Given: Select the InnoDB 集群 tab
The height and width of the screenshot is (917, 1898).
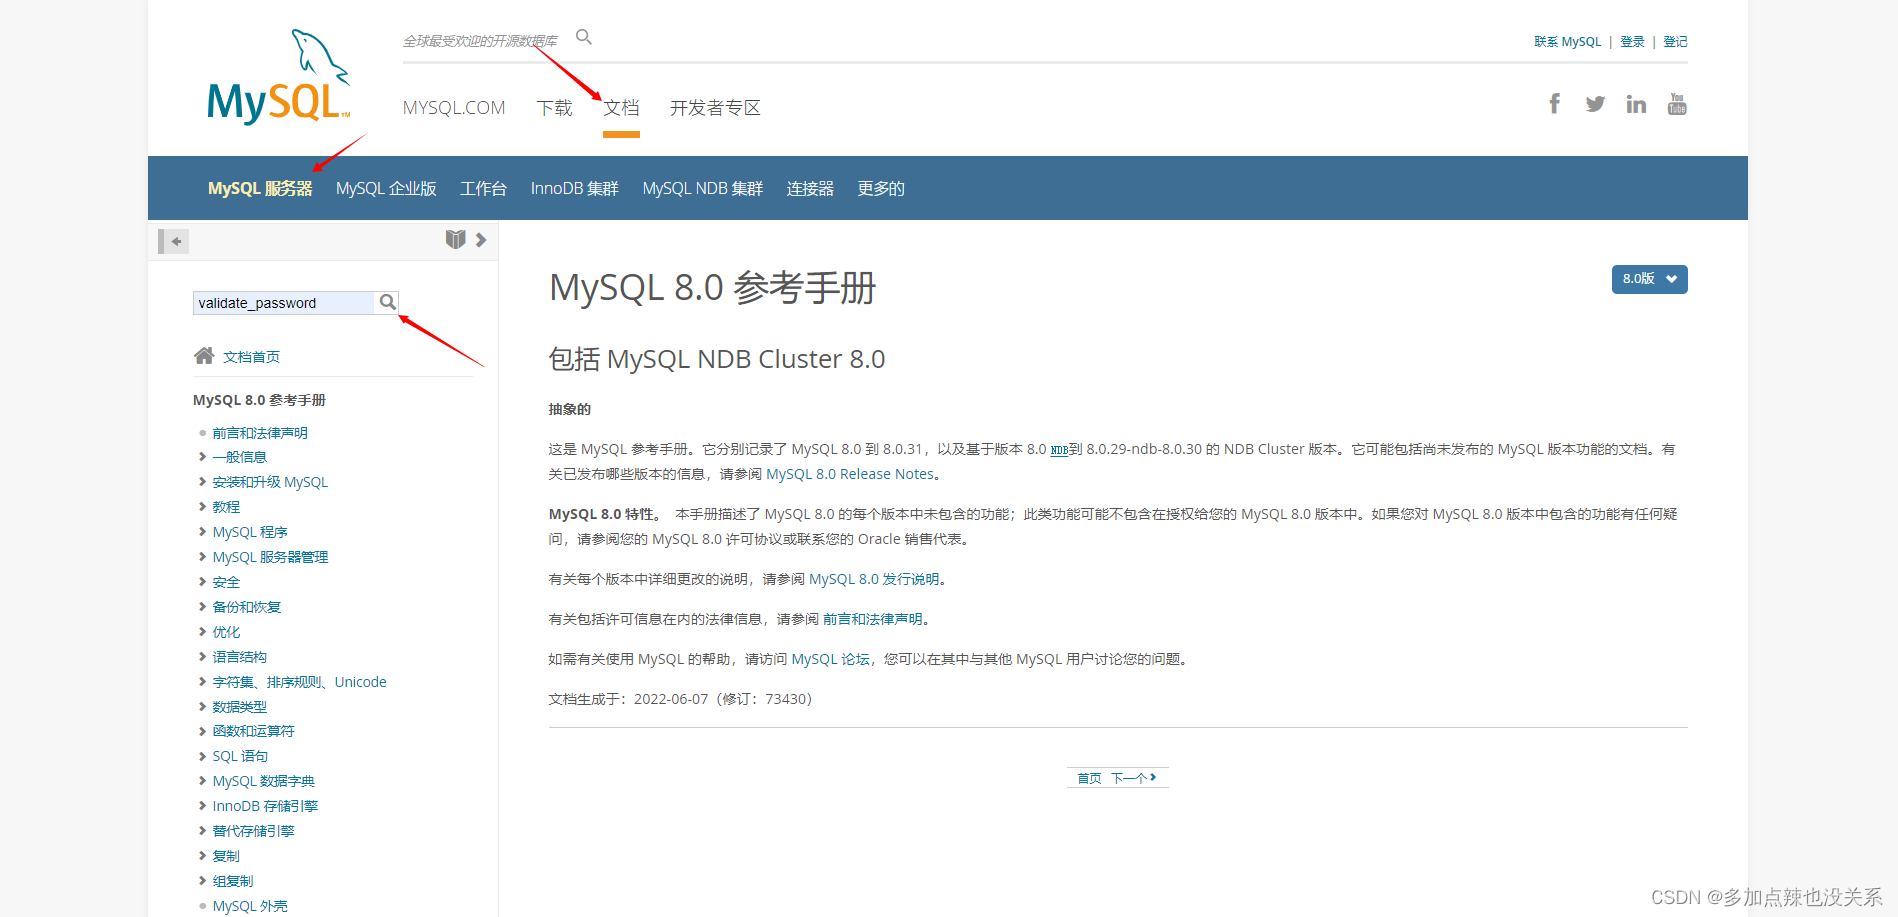Looking at the screenshot, I should [x=574, y=188].
